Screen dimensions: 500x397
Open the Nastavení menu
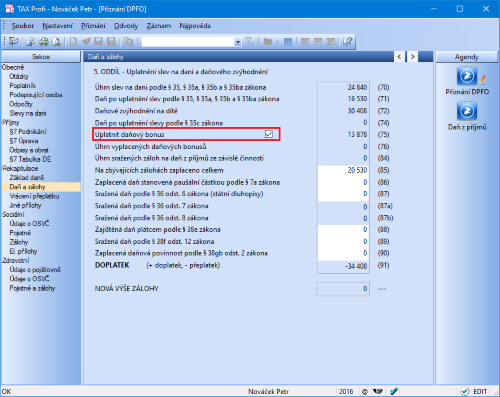pyautogui.click(x=57, y=26)
